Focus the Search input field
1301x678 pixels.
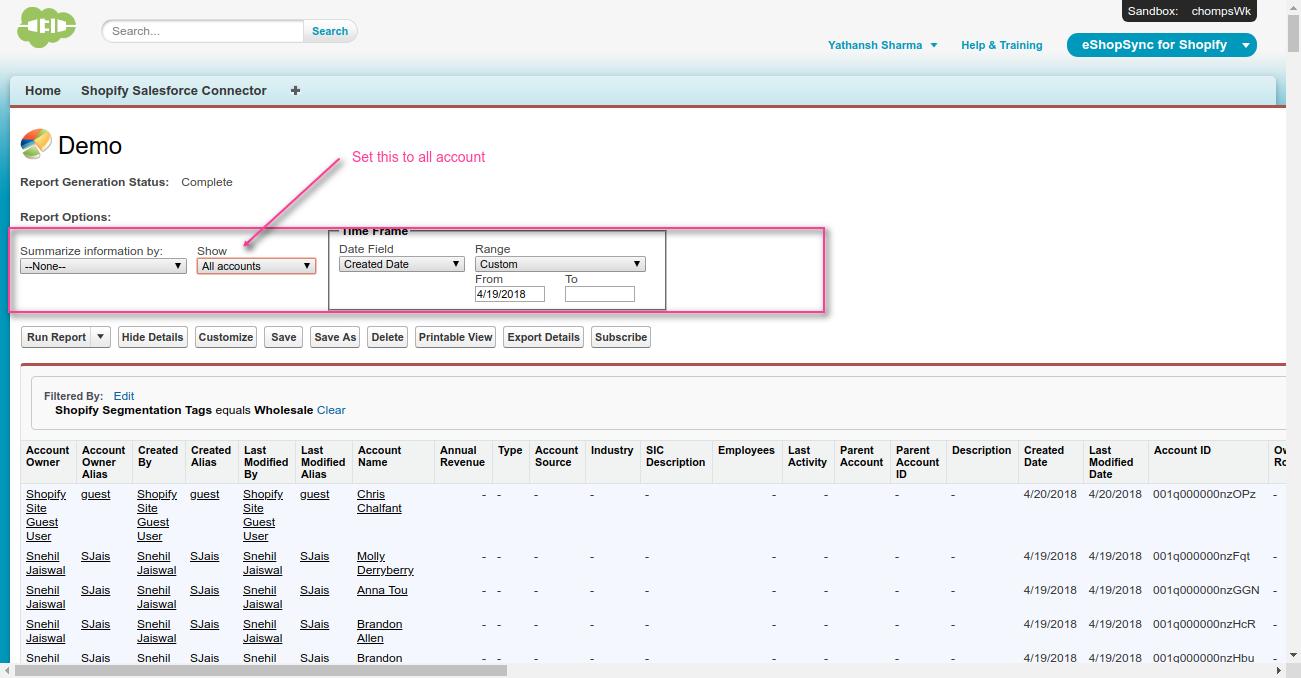click(x=203, y=31)
